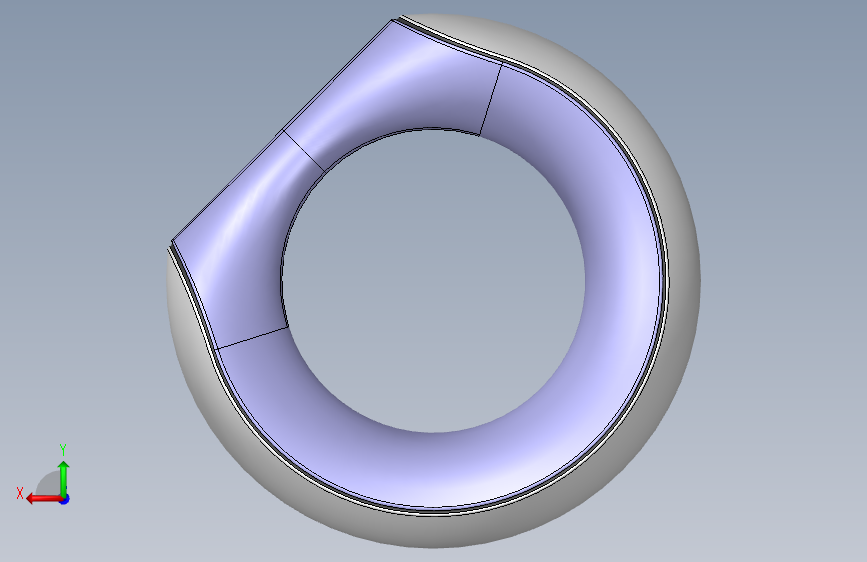Click the green Y axis arrow of the triad
The height and width of the screenshot is (562, 867).
(64, 479)
